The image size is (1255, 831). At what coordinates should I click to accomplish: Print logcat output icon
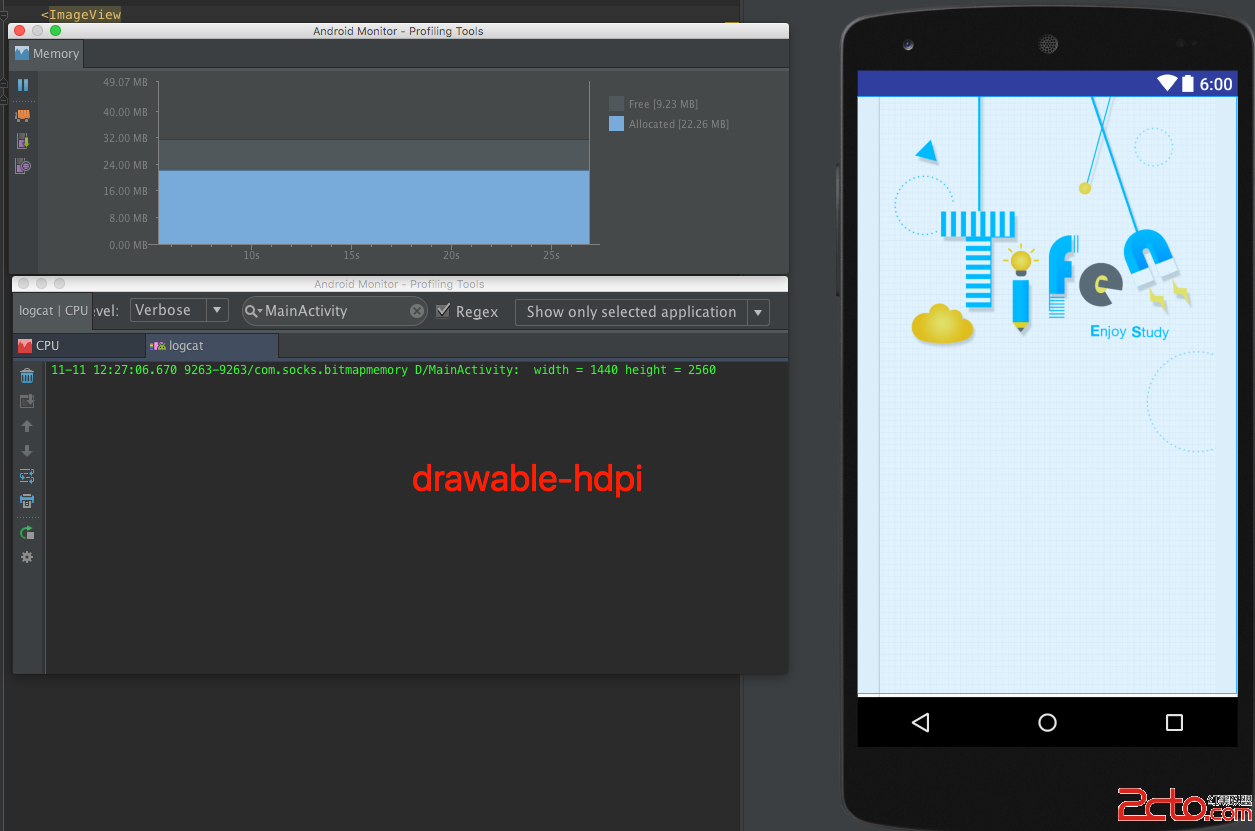(x=27, y=501)
